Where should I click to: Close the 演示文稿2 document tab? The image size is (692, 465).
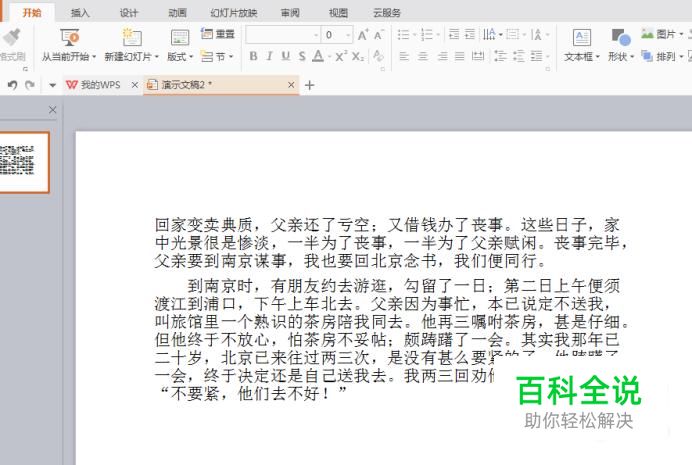[291, 85]
